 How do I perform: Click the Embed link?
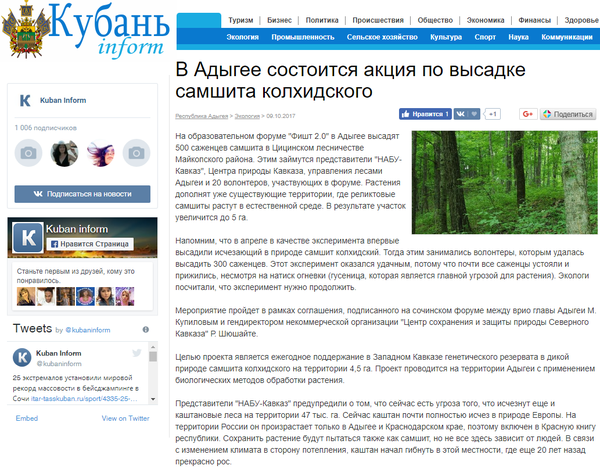point(27,418)
